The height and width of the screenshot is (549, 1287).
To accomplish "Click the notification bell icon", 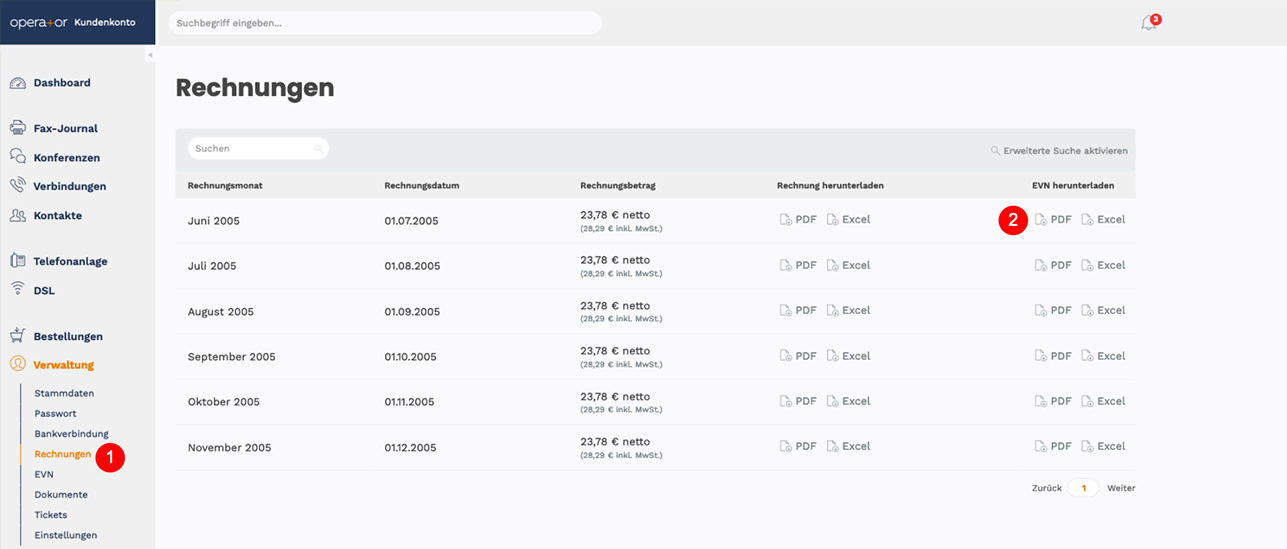I will 1148,23.
